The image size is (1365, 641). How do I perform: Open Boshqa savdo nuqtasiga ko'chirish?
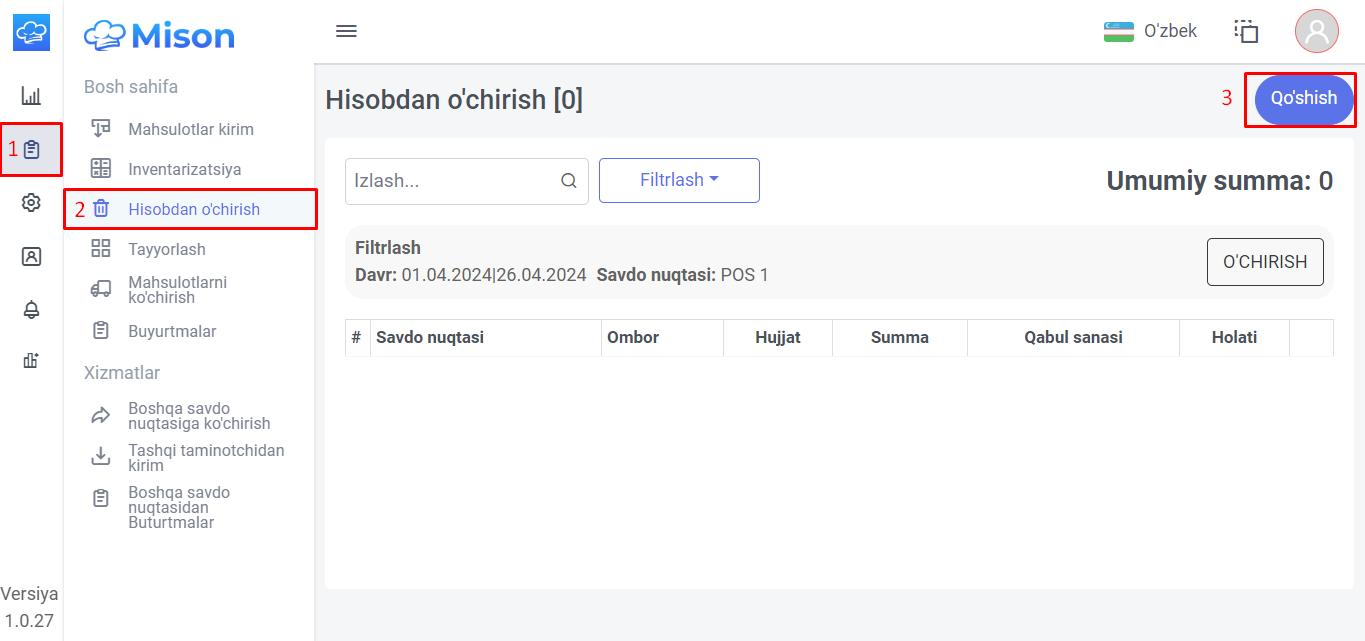(x=191, y=416)
